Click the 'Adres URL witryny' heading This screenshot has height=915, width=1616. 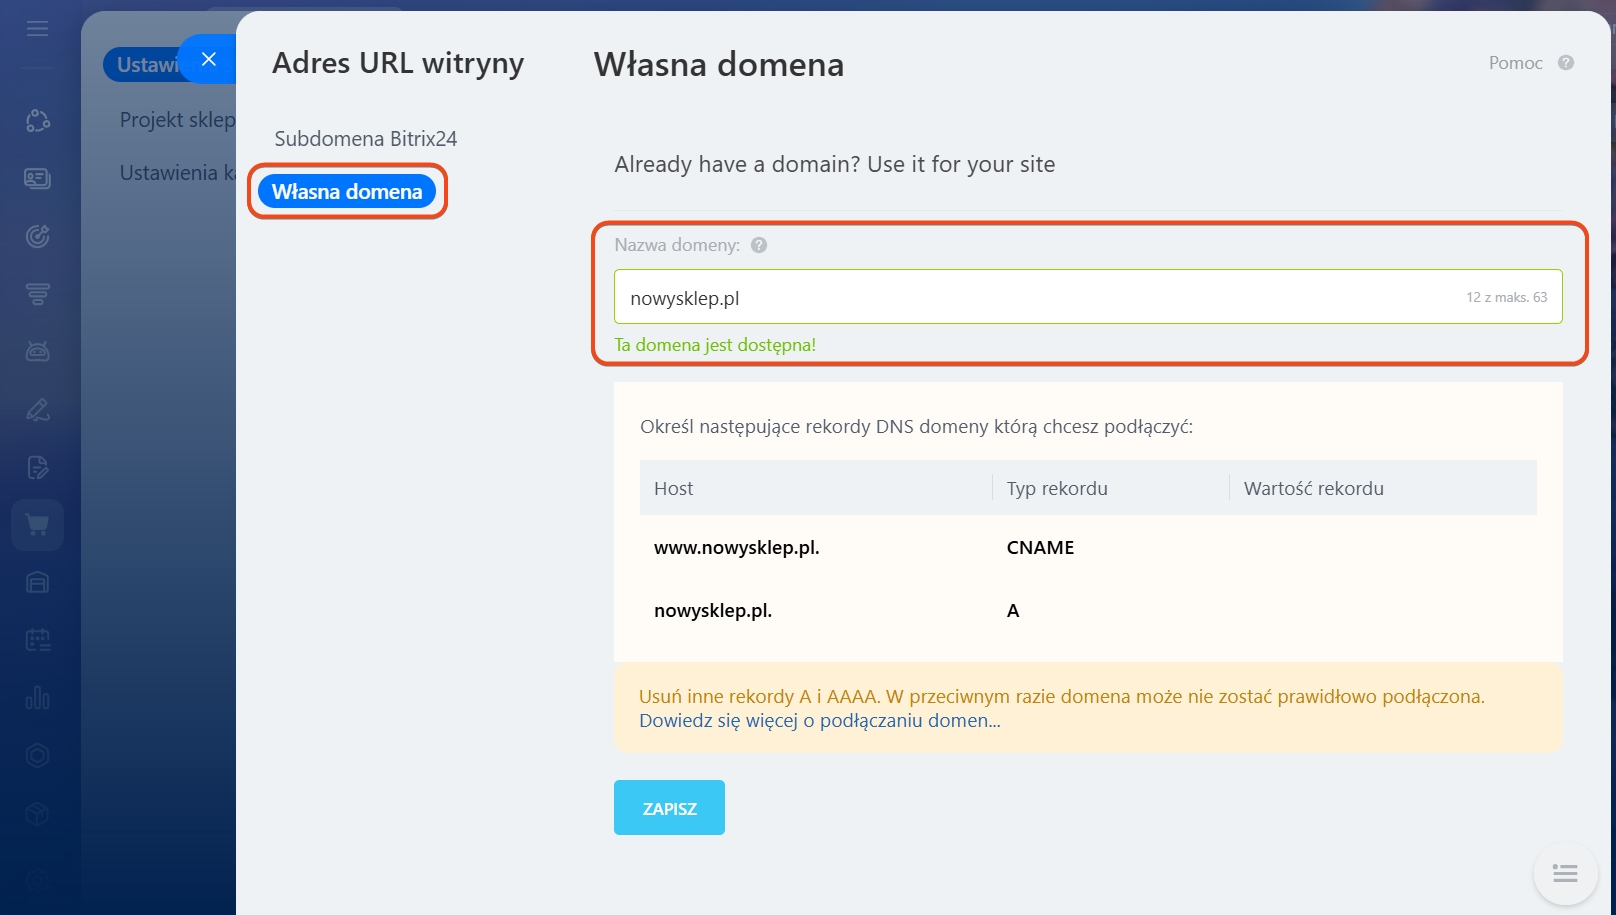398,64
